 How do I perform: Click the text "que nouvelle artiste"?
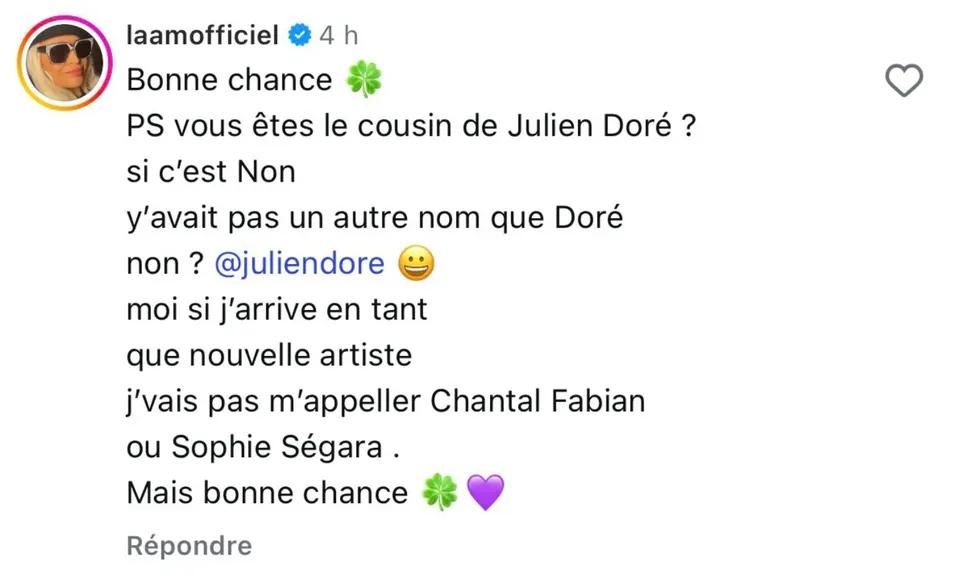269,356
